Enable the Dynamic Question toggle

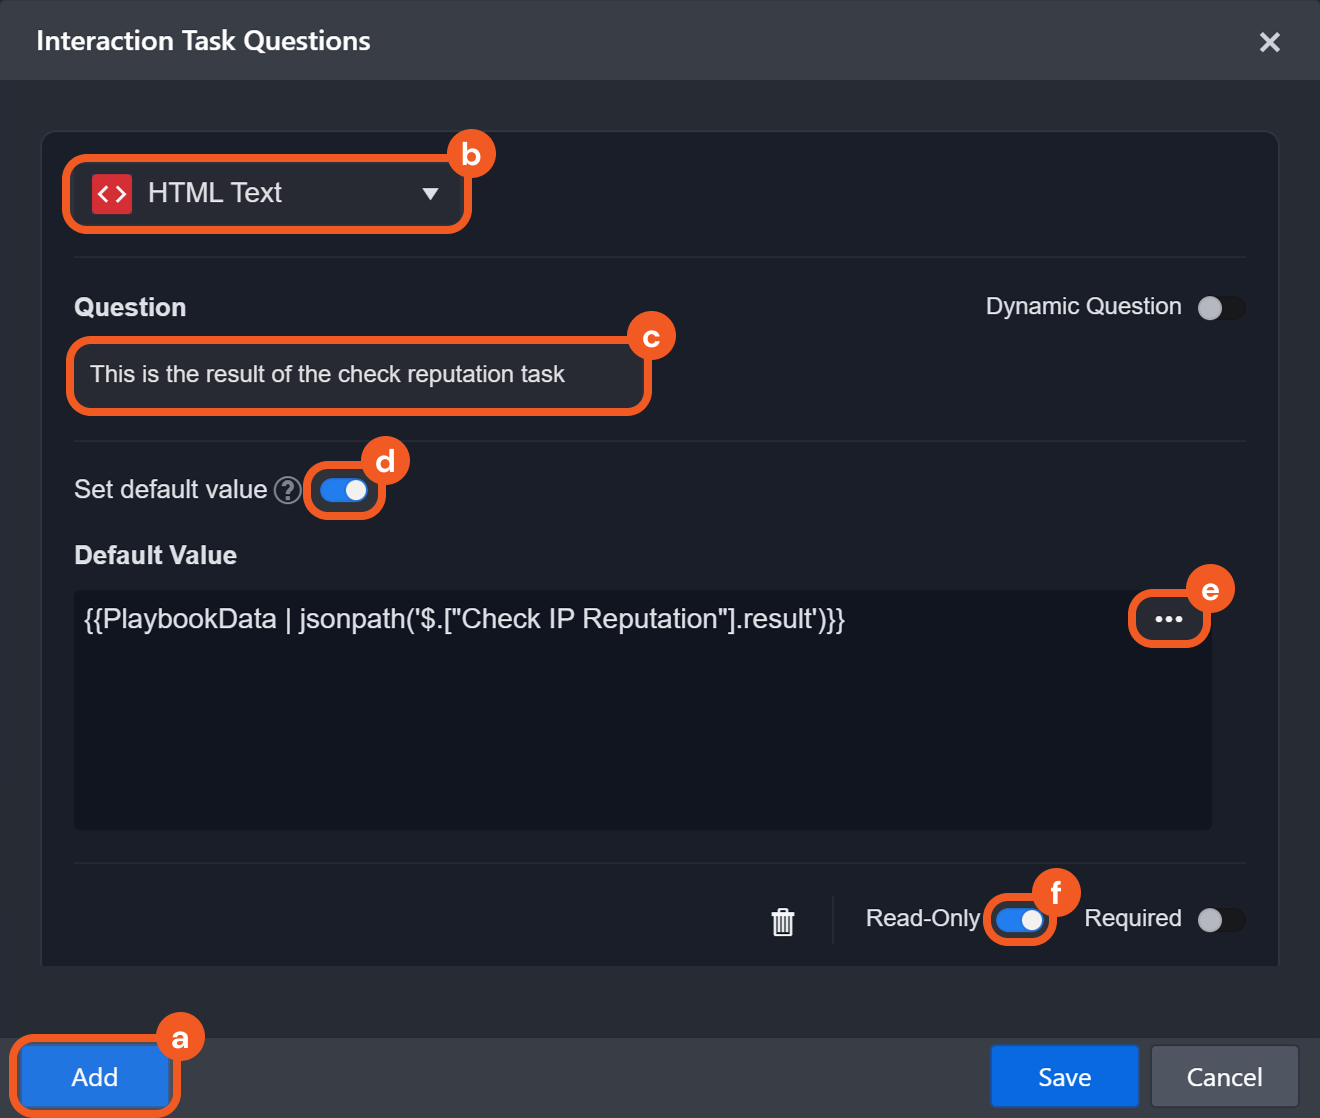click(x=1220, y=308)
